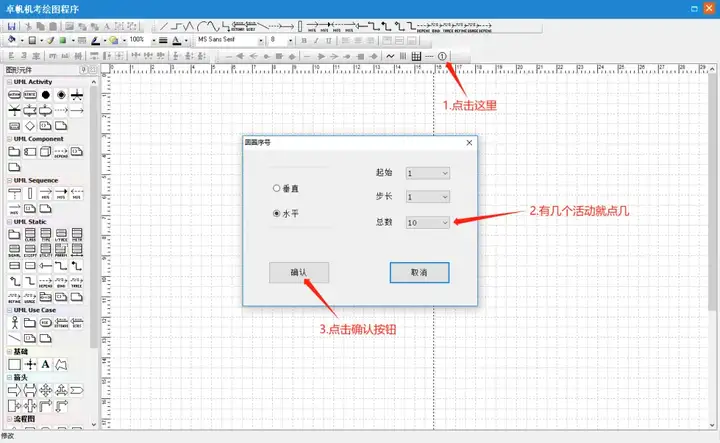The height and width of the screenshot is (443, 720).
Task: Collapse the UML Sequence group
Action: (9, 180)
